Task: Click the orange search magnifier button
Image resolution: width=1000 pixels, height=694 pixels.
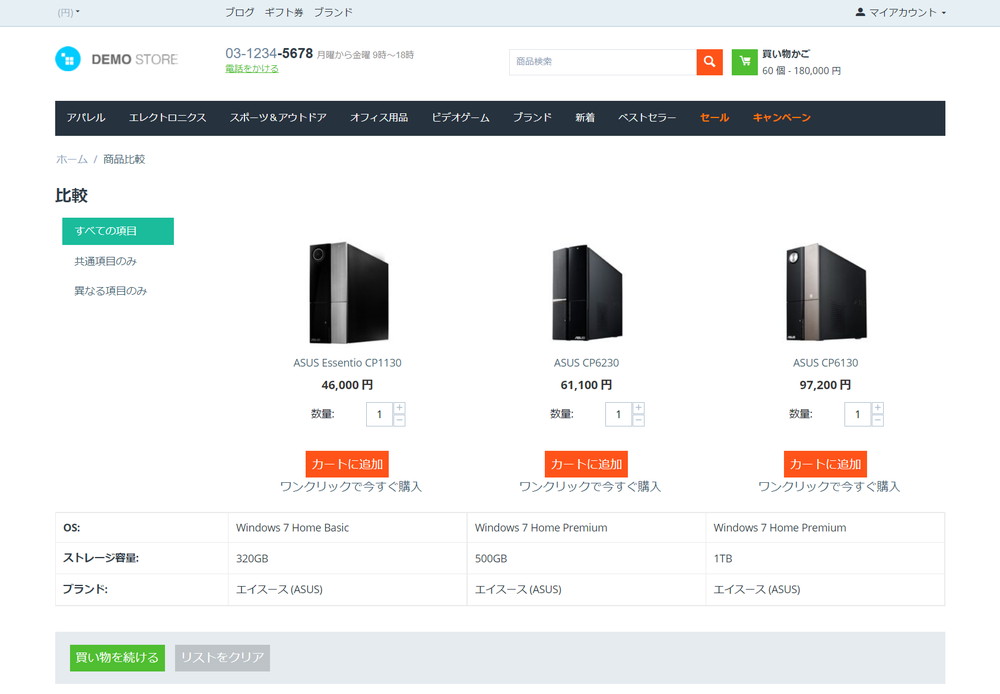Action: pyautogui.click(x=709, y=62)
